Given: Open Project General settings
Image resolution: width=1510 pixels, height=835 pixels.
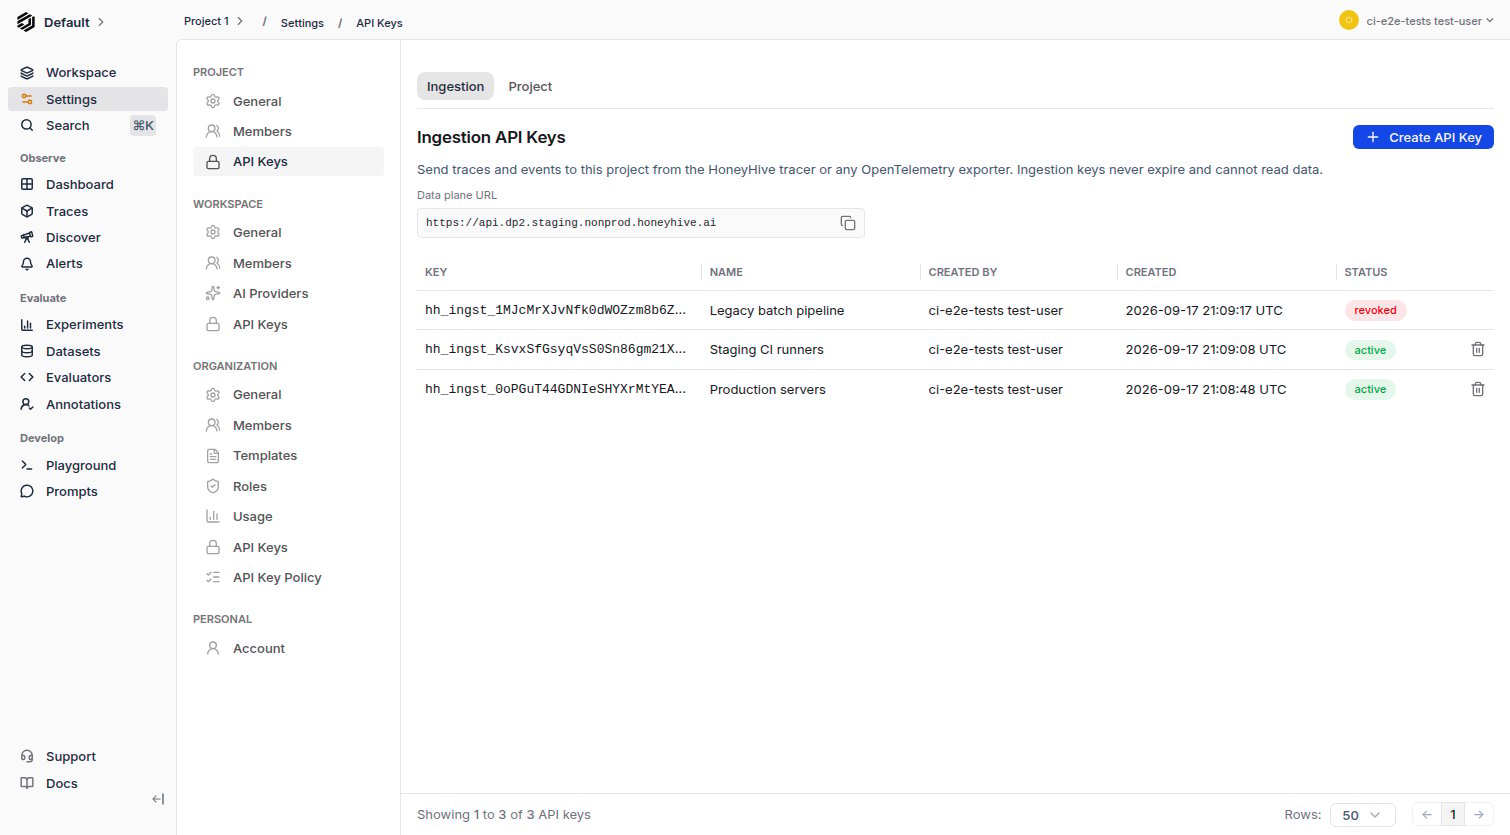Looking at the screenshot, I should click(x=288, y=101).
